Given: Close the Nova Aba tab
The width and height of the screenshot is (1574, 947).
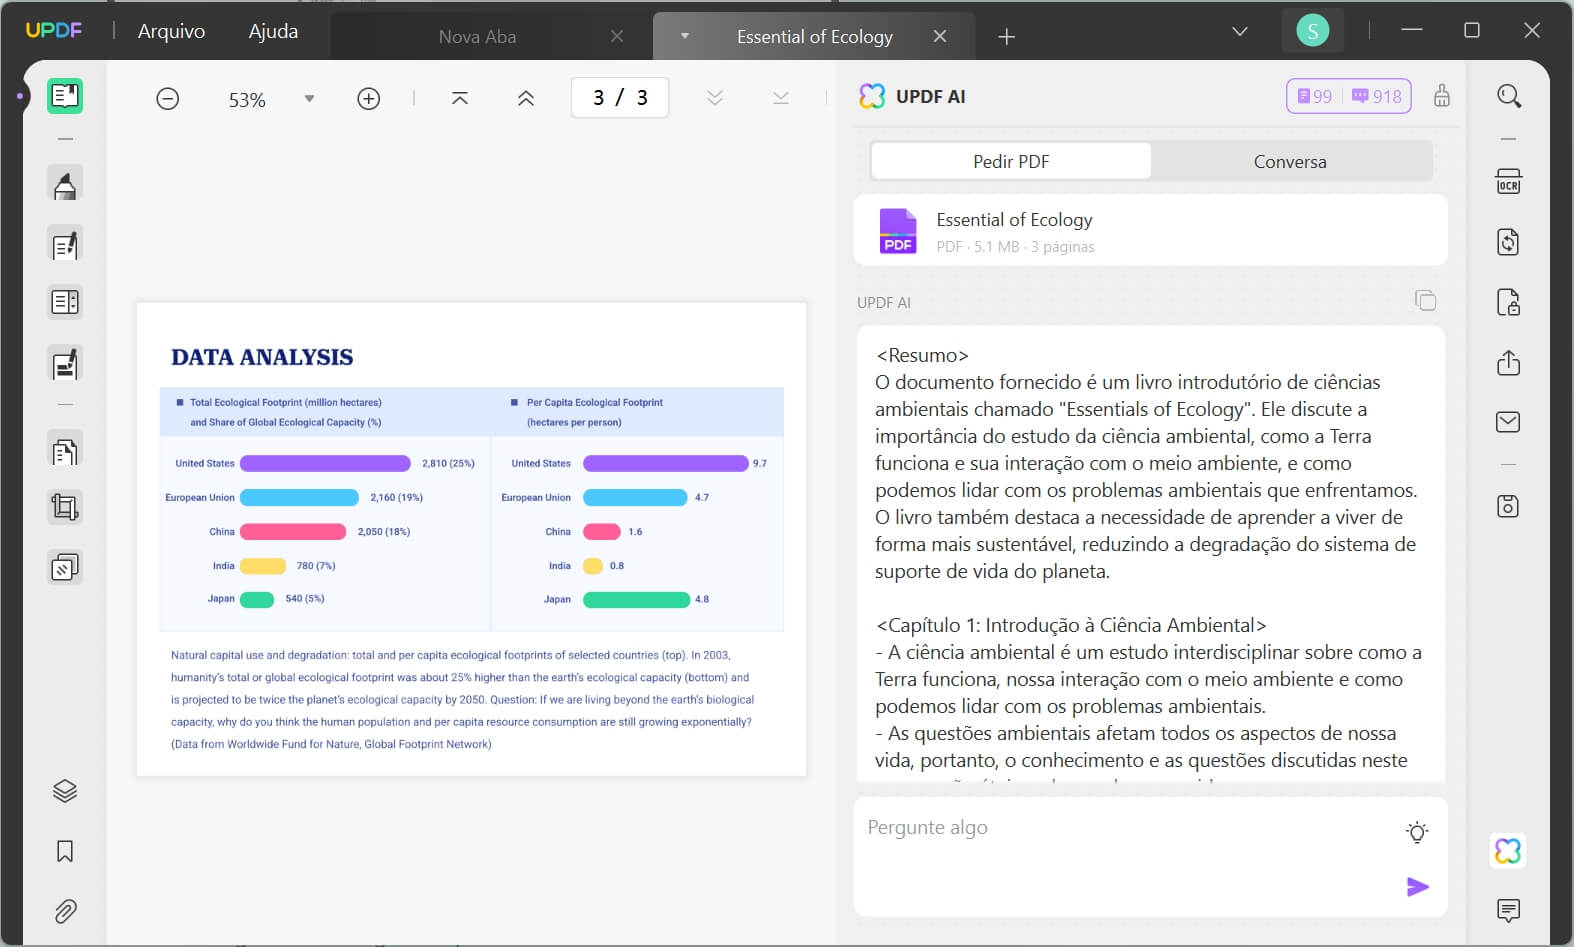Looking at the screenshot, I should point(617,36).
